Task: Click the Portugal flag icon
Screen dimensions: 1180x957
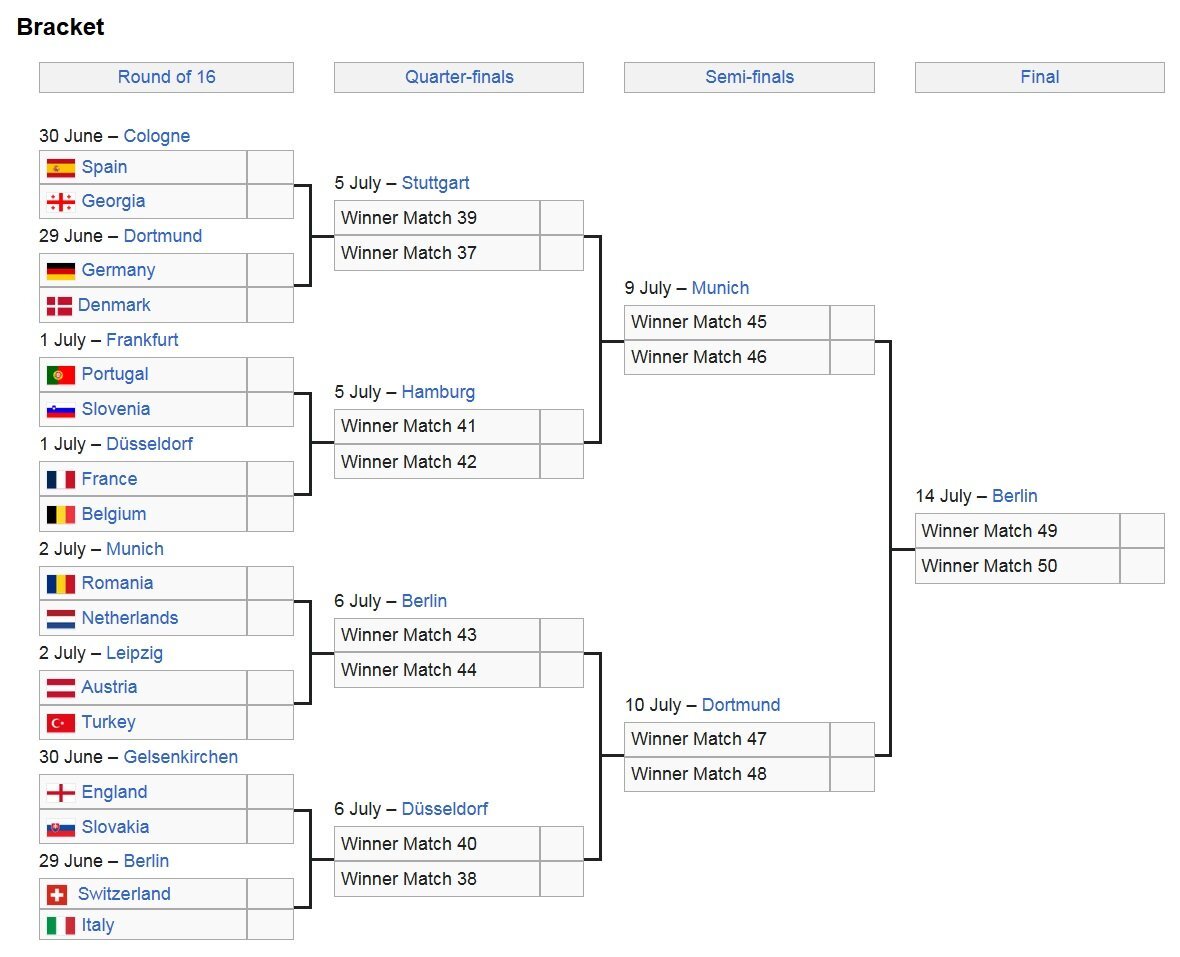Action: point(60,375)
